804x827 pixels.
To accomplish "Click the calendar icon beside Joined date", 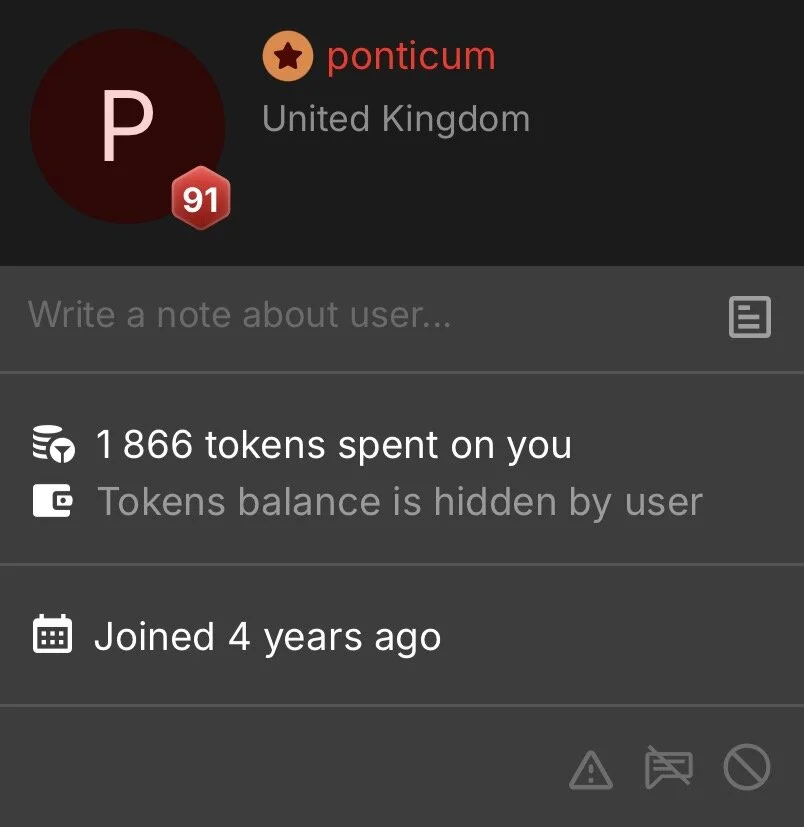I will tap(52, 633).
